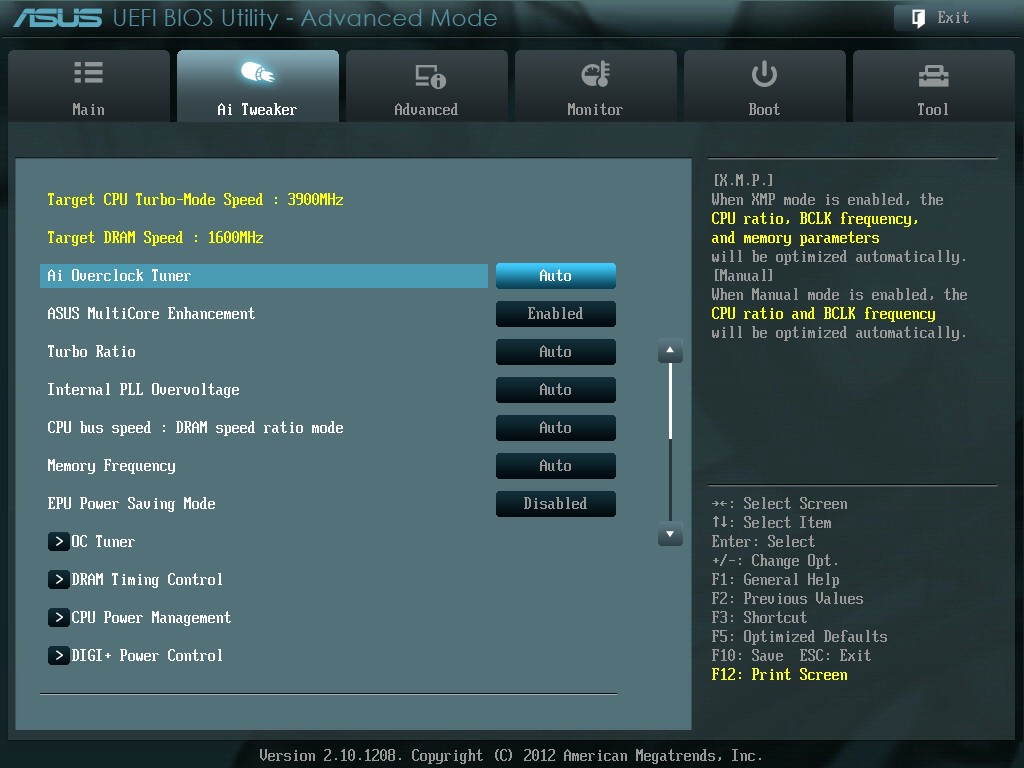The height and width of the screenshot is (768, 1024).
Task: Click the Tool tab toolbox icon
Action: click(932, 75)
